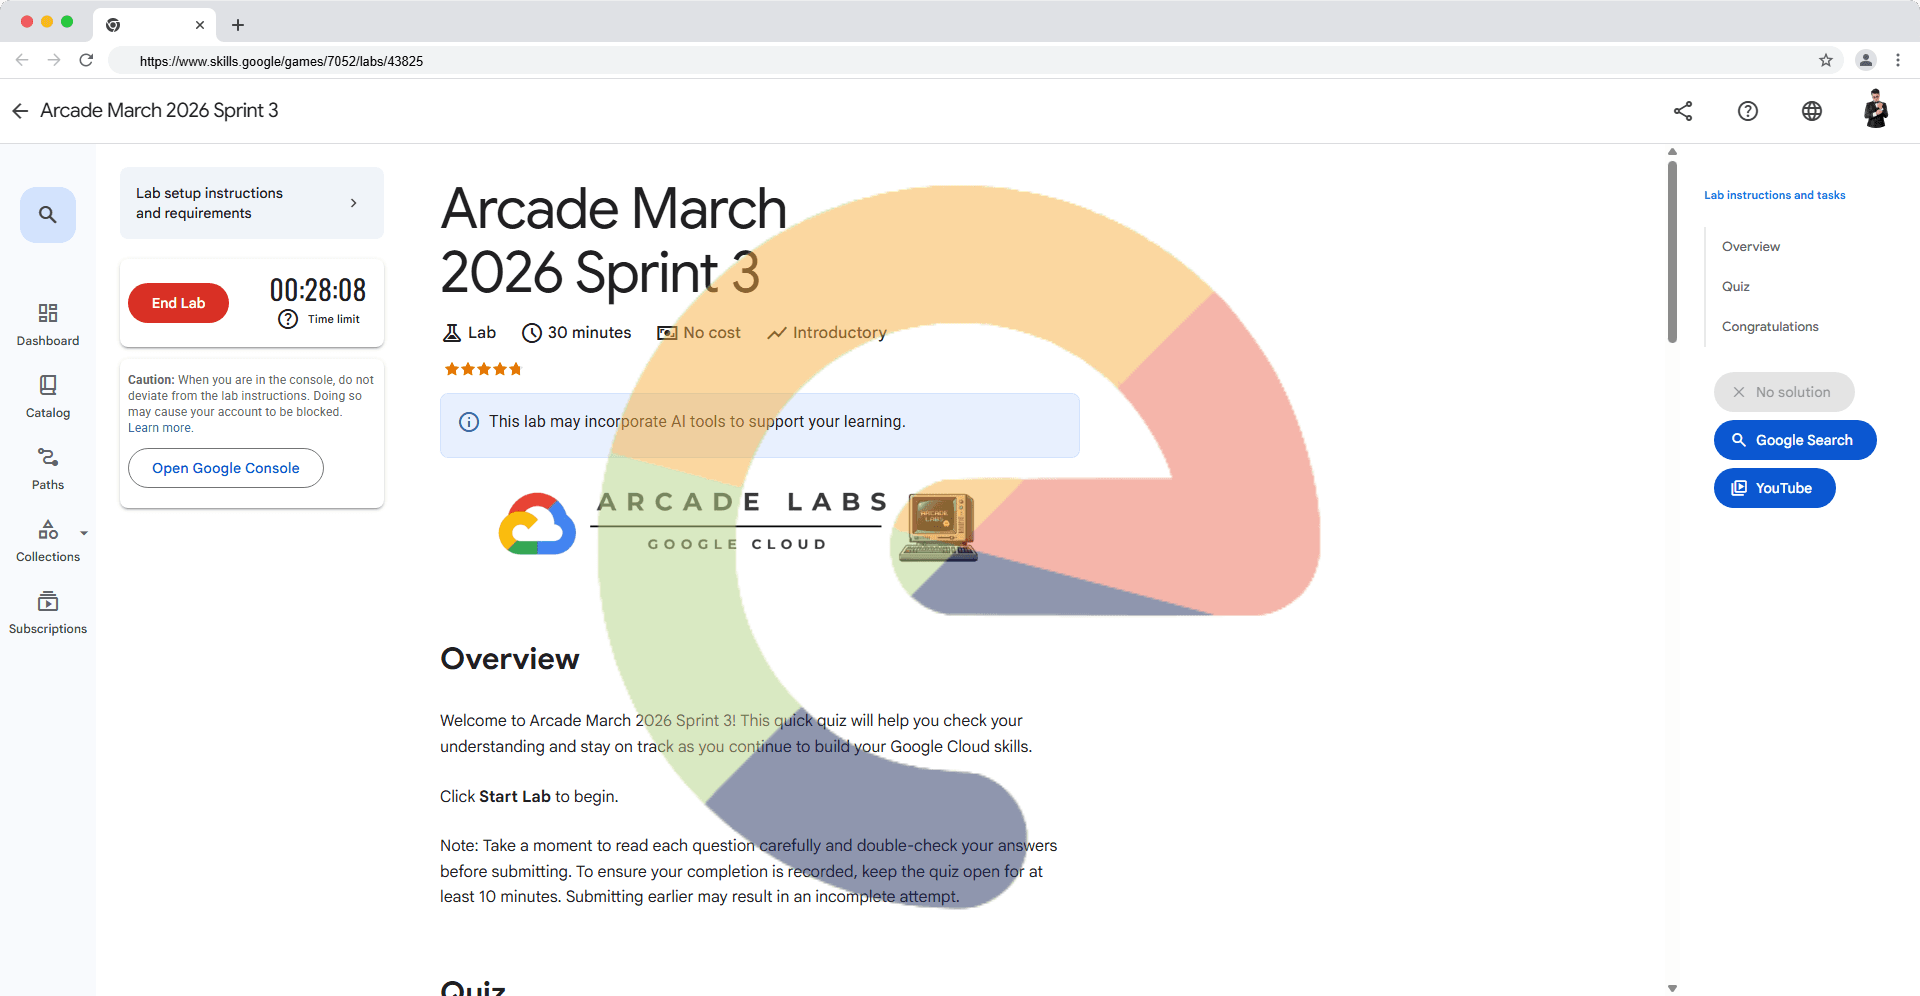Click the search icon in sidebar
Viewport: 1920px width, 996px height.
pos(48,215)
